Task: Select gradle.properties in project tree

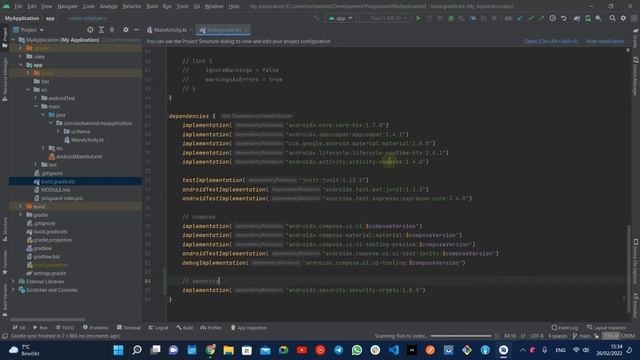Action: pos(49,240)
